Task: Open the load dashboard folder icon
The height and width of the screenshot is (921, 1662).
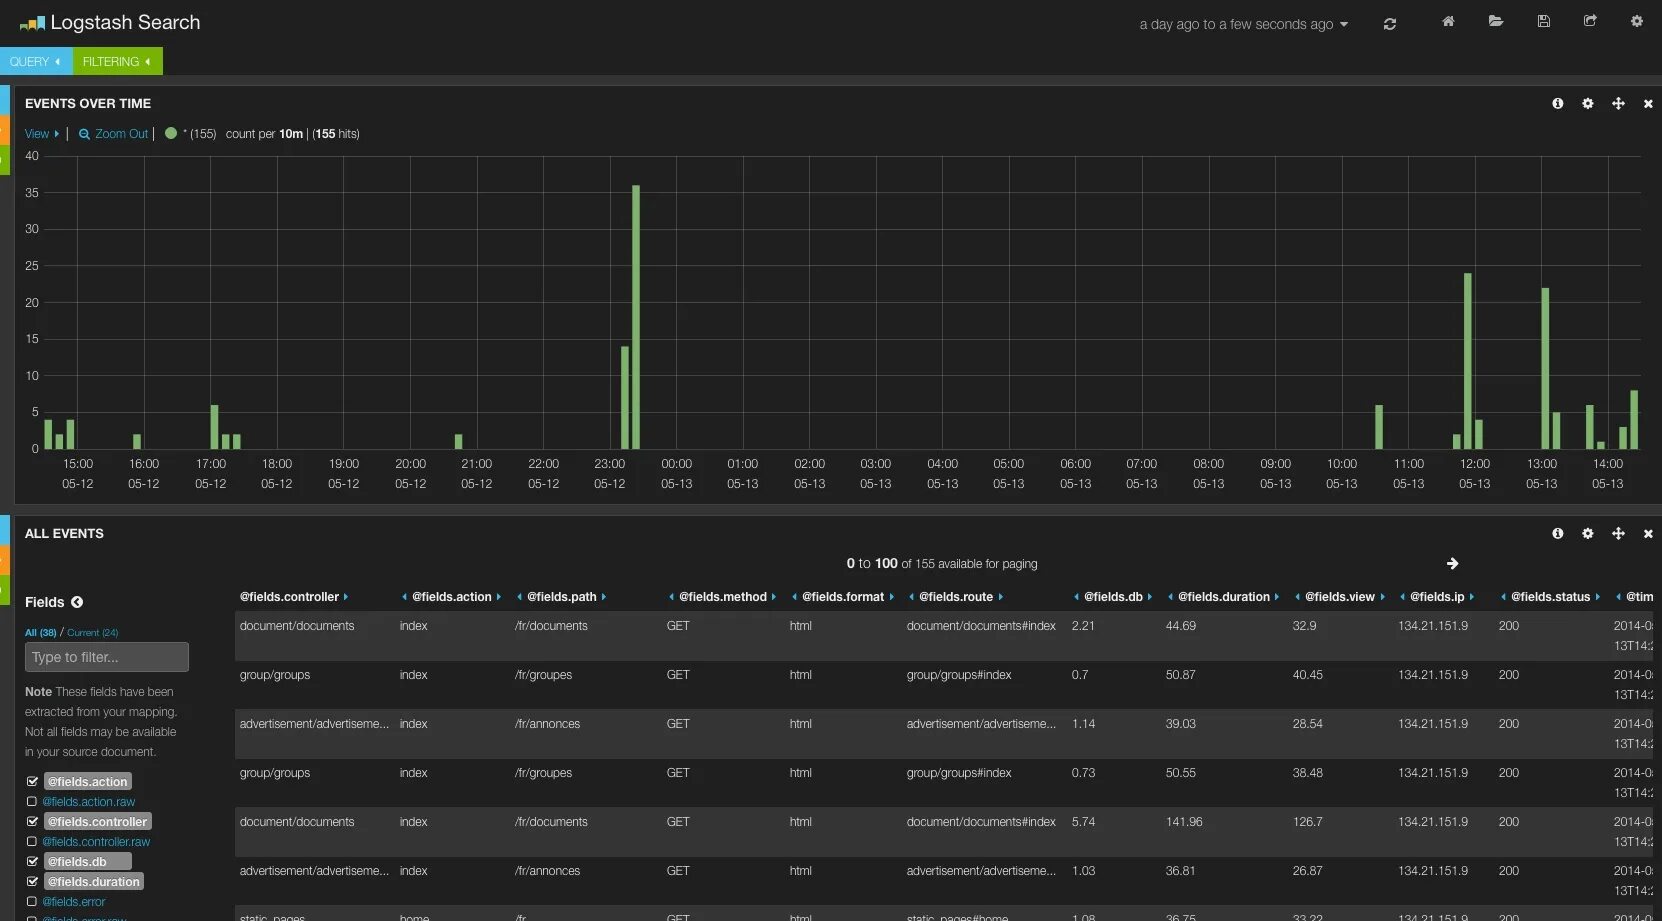Action: coord(1496,21)
